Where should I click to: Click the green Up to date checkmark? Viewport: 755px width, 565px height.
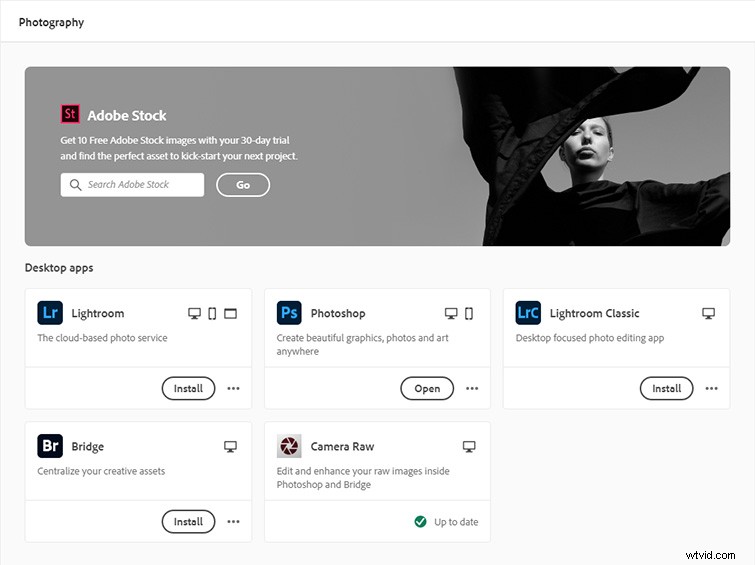point(420,522)
